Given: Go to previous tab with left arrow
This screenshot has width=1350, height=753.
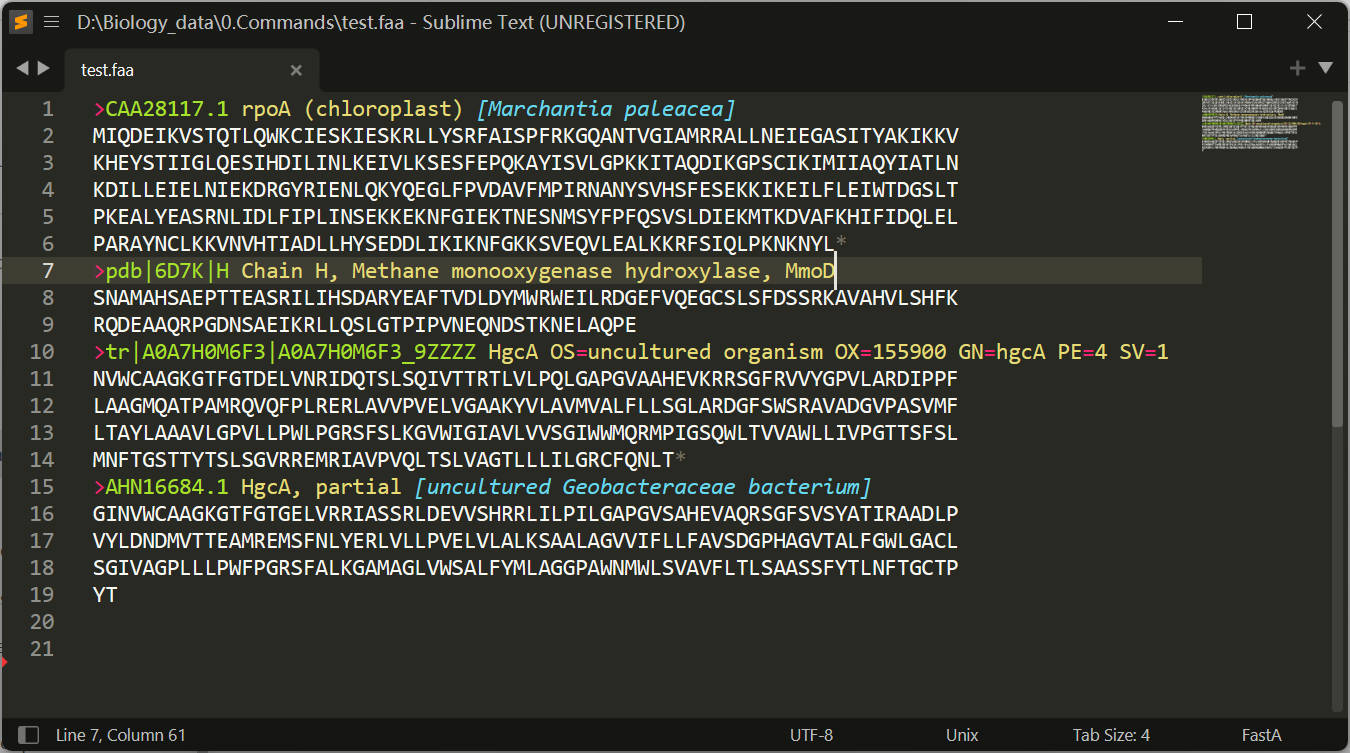Looking at the screenshot, I should 23,68.
